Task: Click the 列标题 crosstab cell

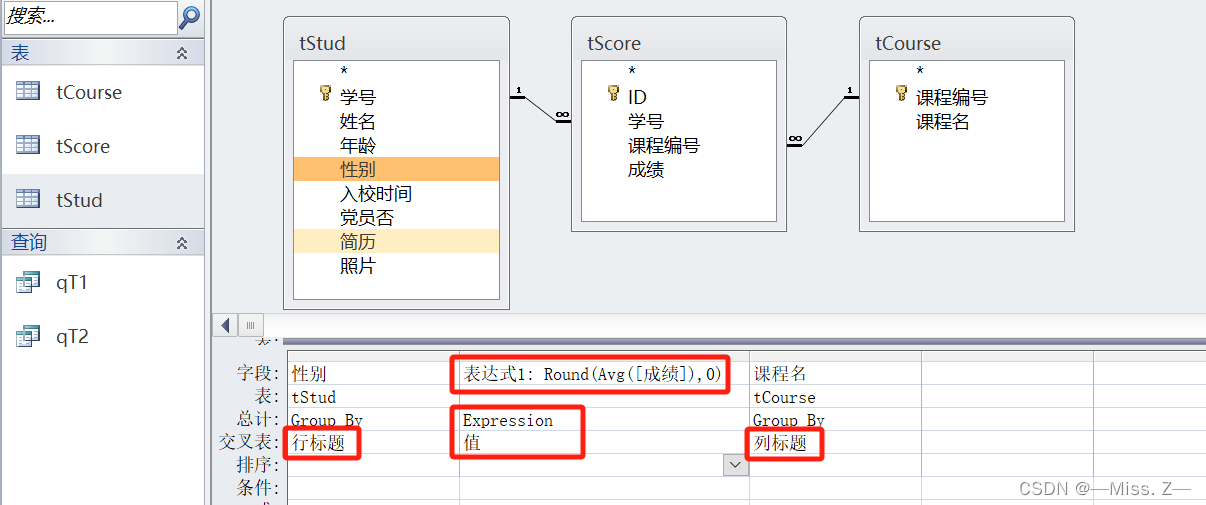Action: click(835, 442)
